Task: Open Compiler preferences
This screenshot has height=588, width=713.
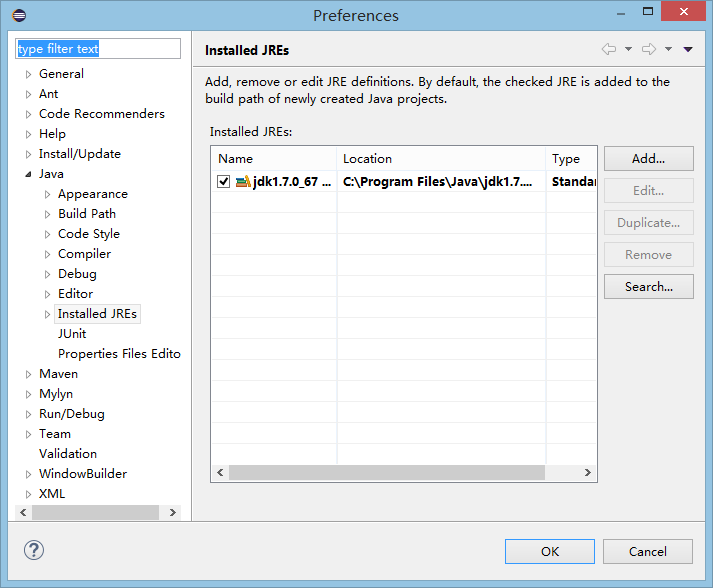Action: pos(85,254)
